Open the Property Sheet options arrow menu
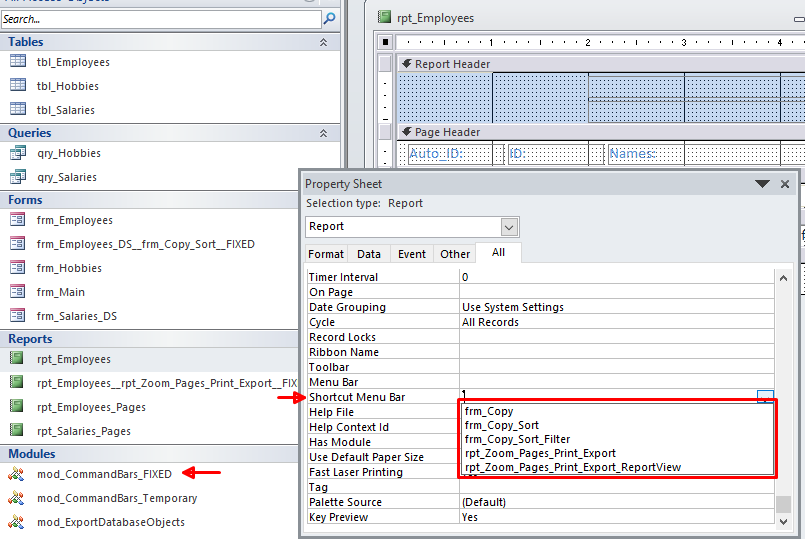 [x=762, y=184]
